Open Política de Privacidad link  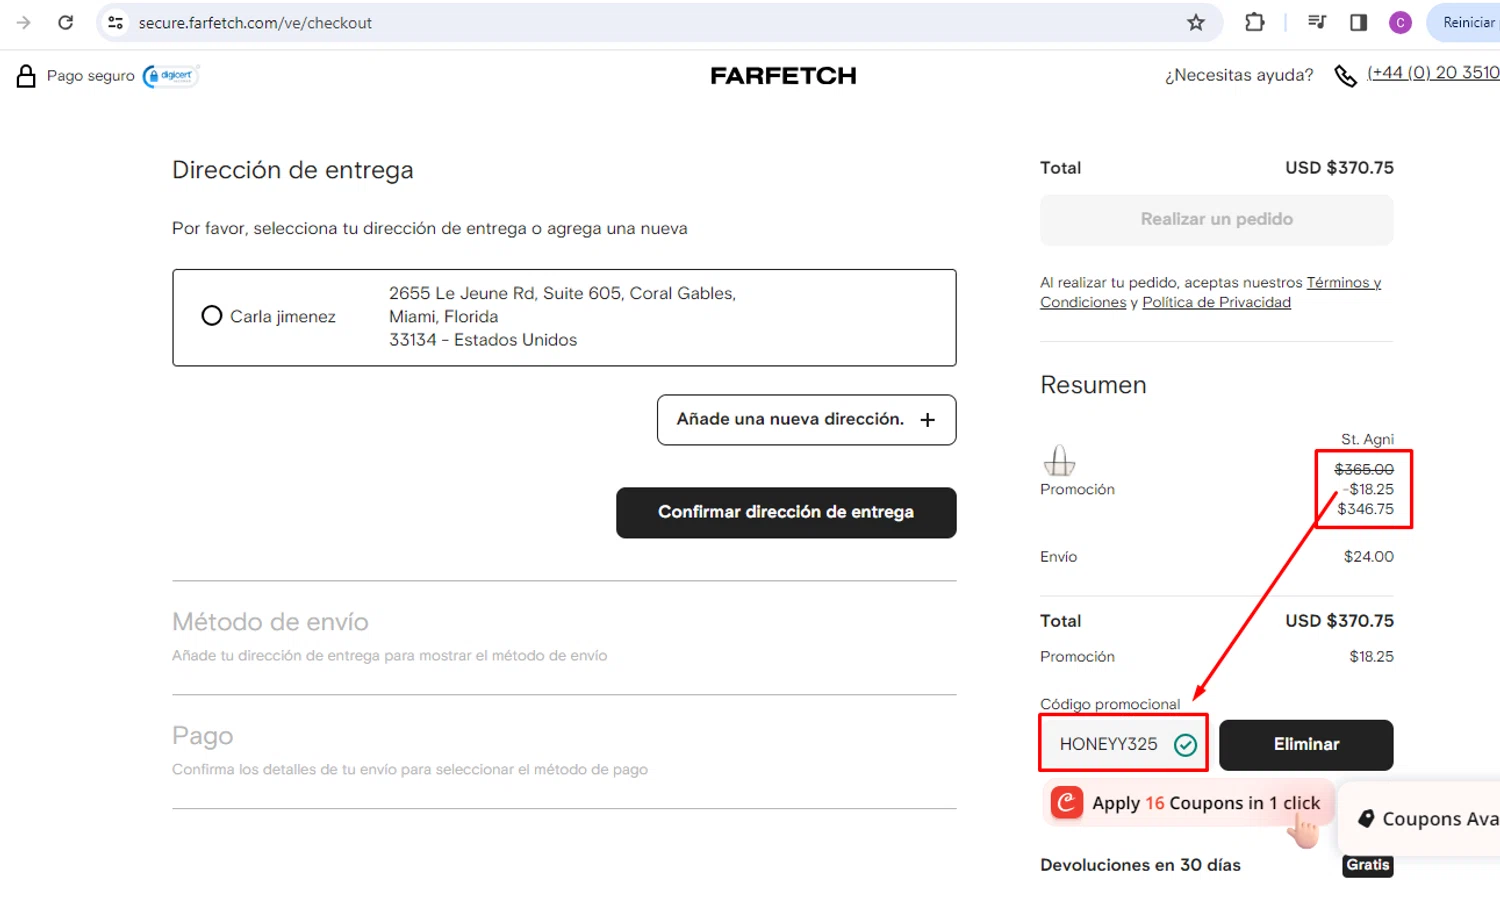(1216, 302)
